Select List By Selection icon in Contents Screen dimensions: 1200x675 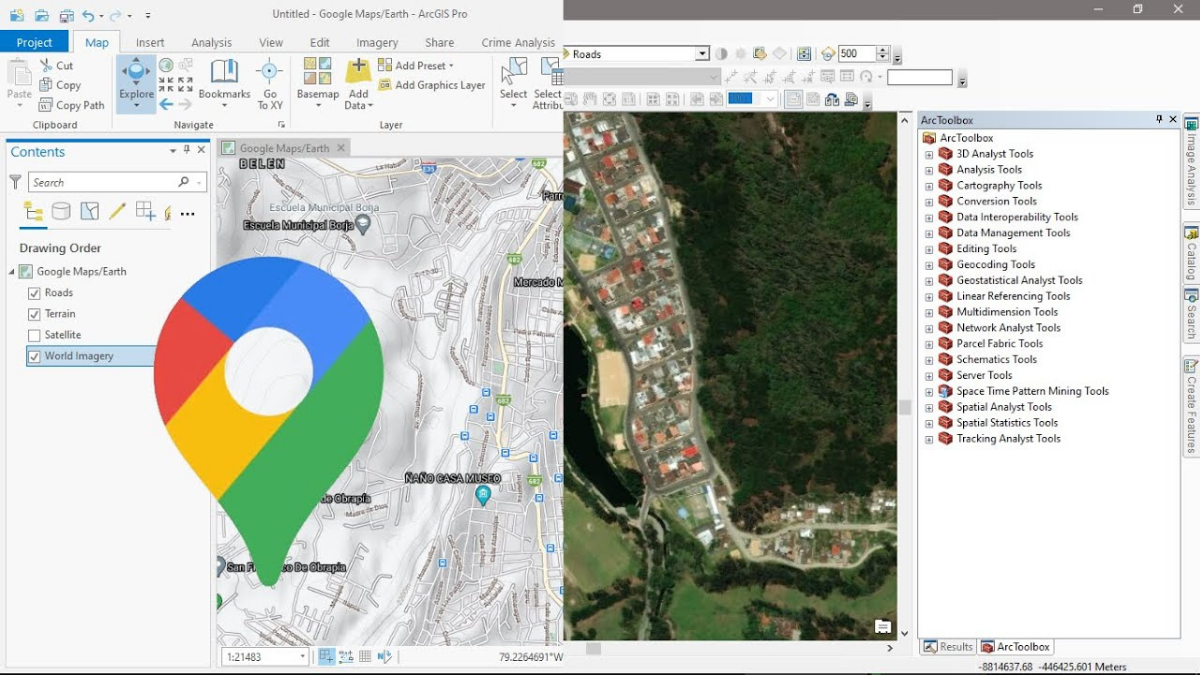click(x=89, y=211)
